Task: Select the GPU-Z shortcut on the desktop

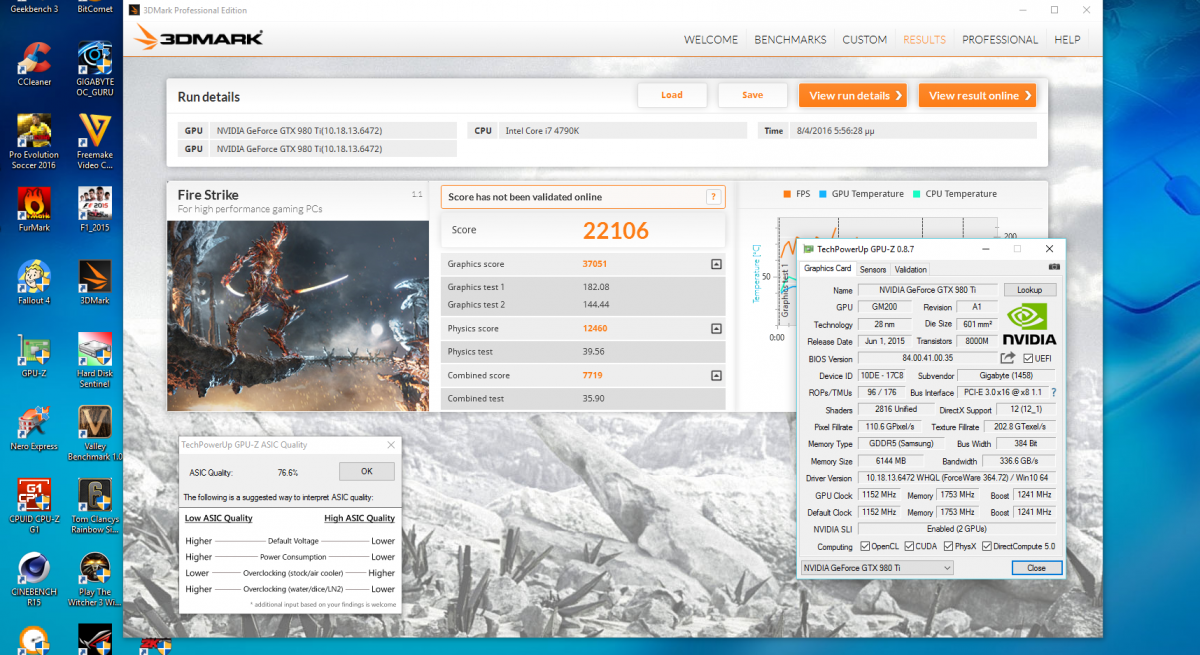Action: (x=34, y=355)
